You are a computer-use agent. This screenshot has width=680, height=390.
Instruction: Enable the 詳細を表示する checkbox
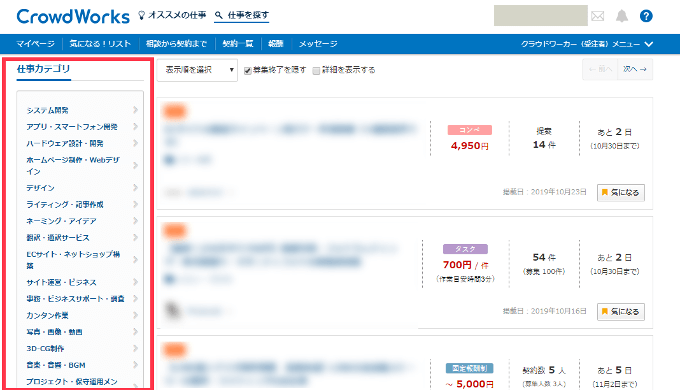click(x=316, y=70)
